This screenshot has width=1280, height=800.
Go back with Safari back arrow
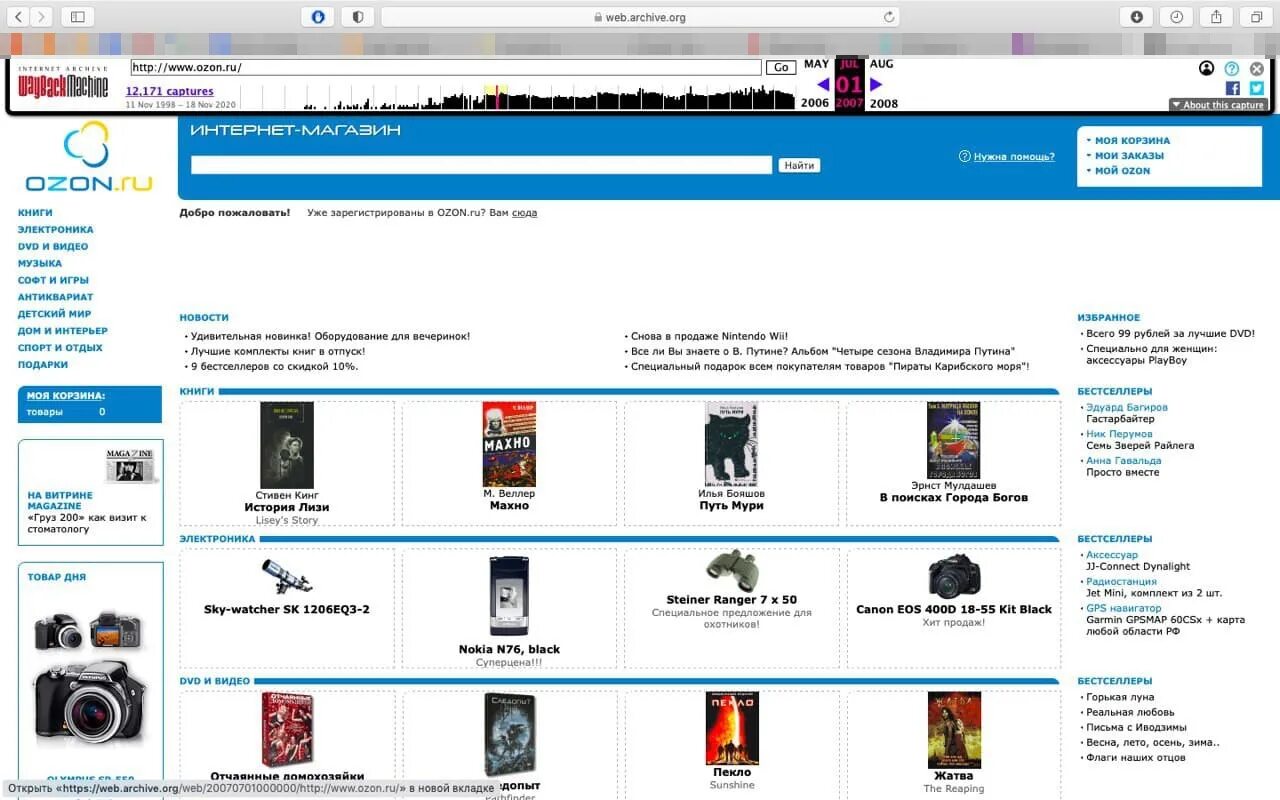[x=17, y=17]
